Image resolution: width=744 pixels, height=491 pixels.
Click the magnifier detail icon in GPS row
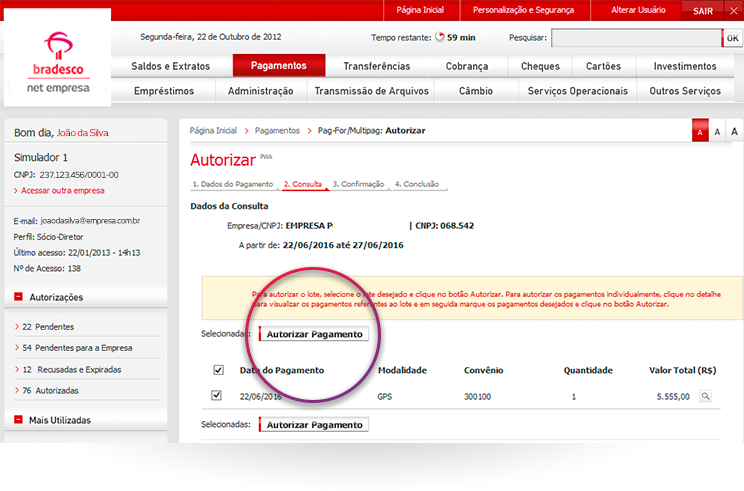point(705,397)
